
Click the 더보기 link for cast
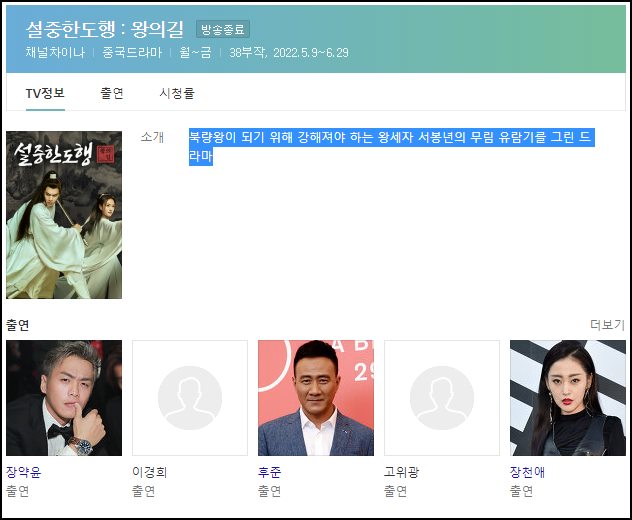(607, 324)
